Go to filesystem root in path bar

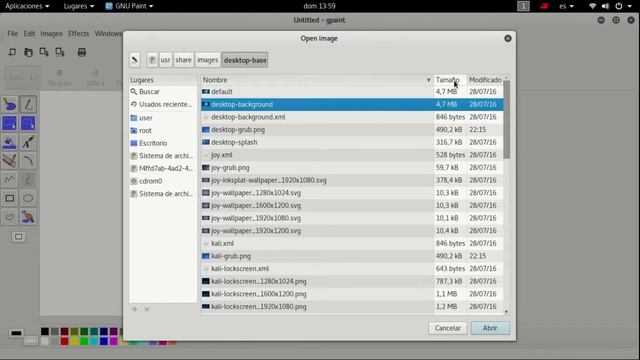[x=152, y=60]
